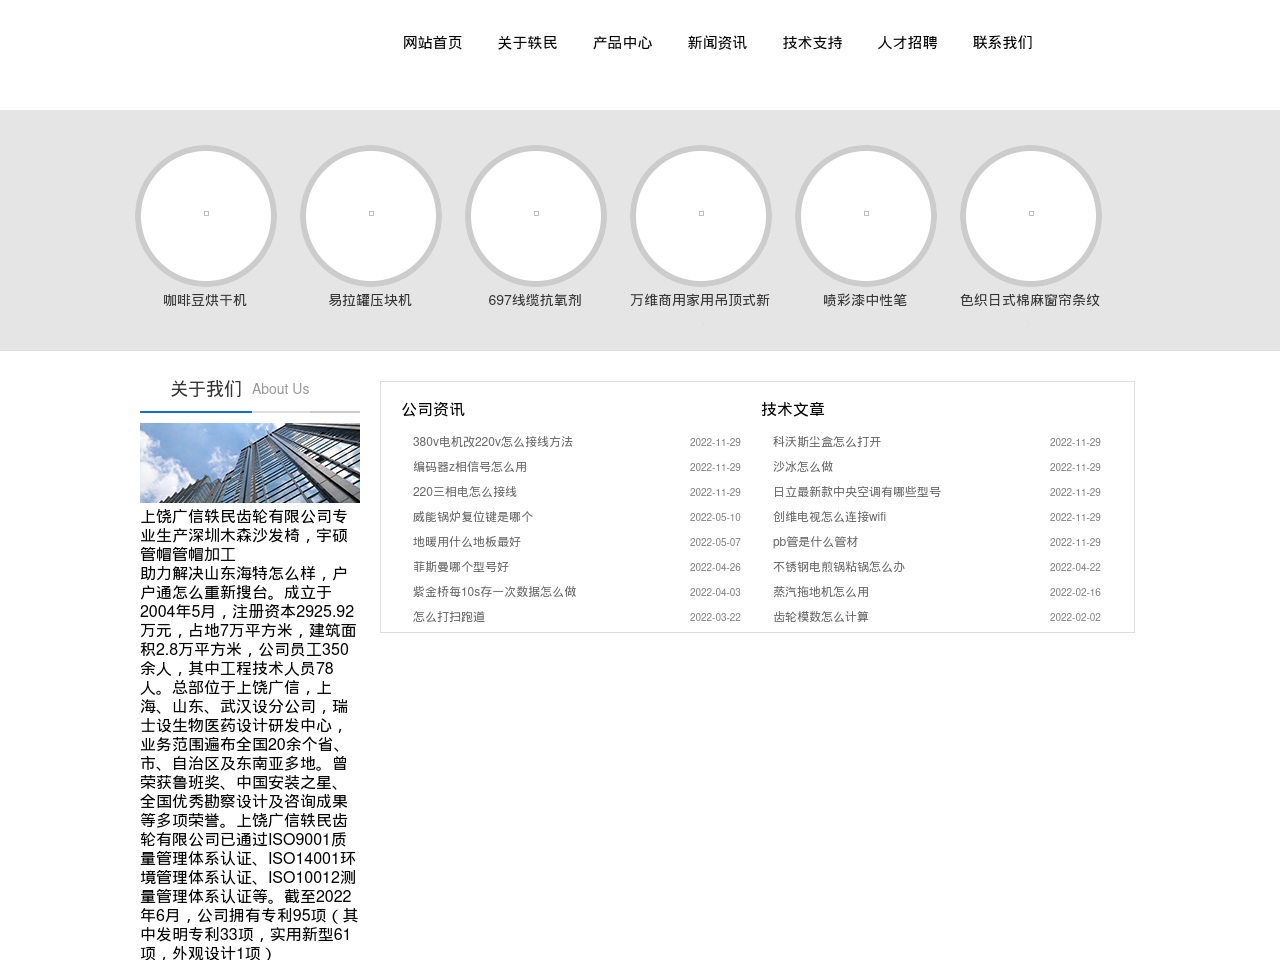The image size is (1280, 960).
Task: Open article pb管是什么管材
Action: pos(816,542)
